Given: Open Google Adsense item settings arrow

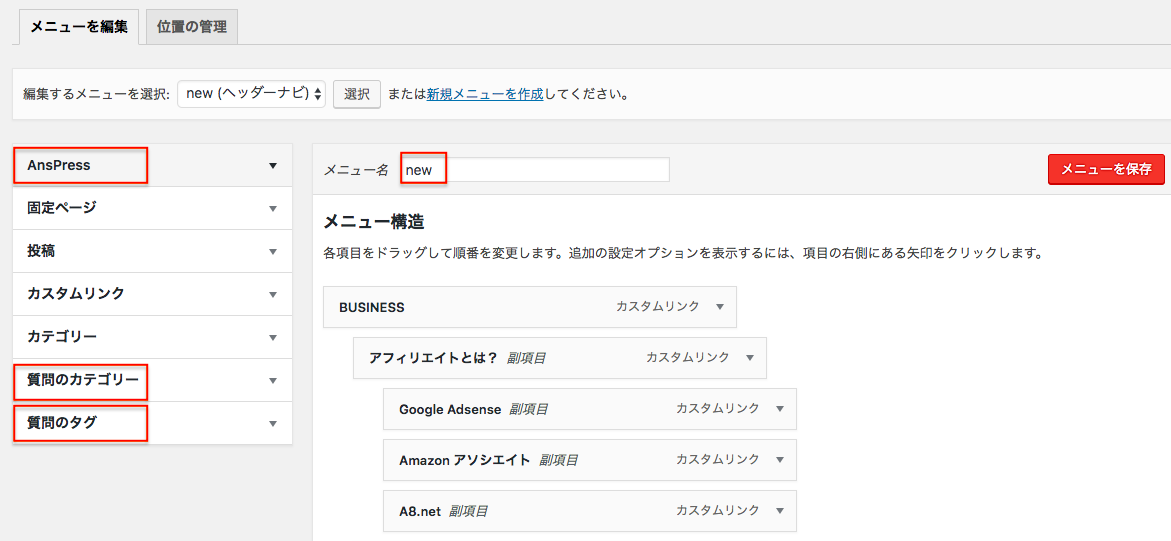Looking at the screenshot, I should coord(780,409).
